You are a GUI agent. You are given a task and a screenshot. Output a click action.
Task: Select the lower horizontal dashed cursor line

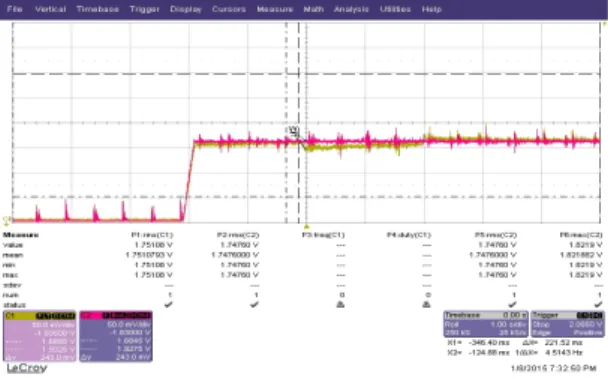pos(306,197)
